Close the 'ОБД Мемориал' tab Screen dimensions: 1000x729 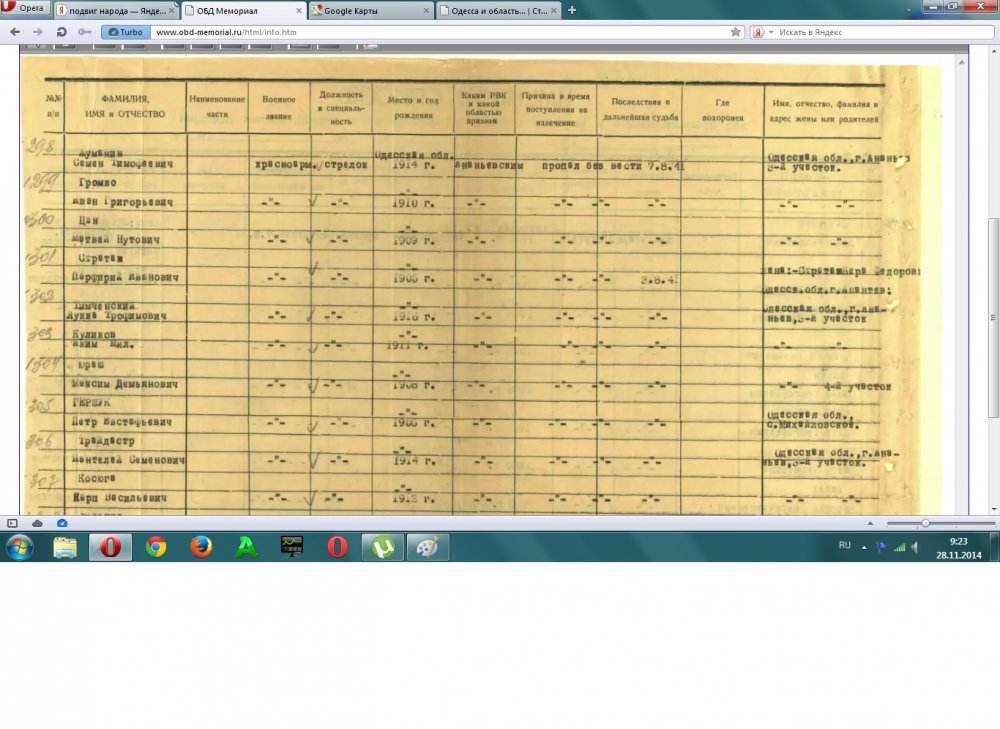click(x=299, y=11)
